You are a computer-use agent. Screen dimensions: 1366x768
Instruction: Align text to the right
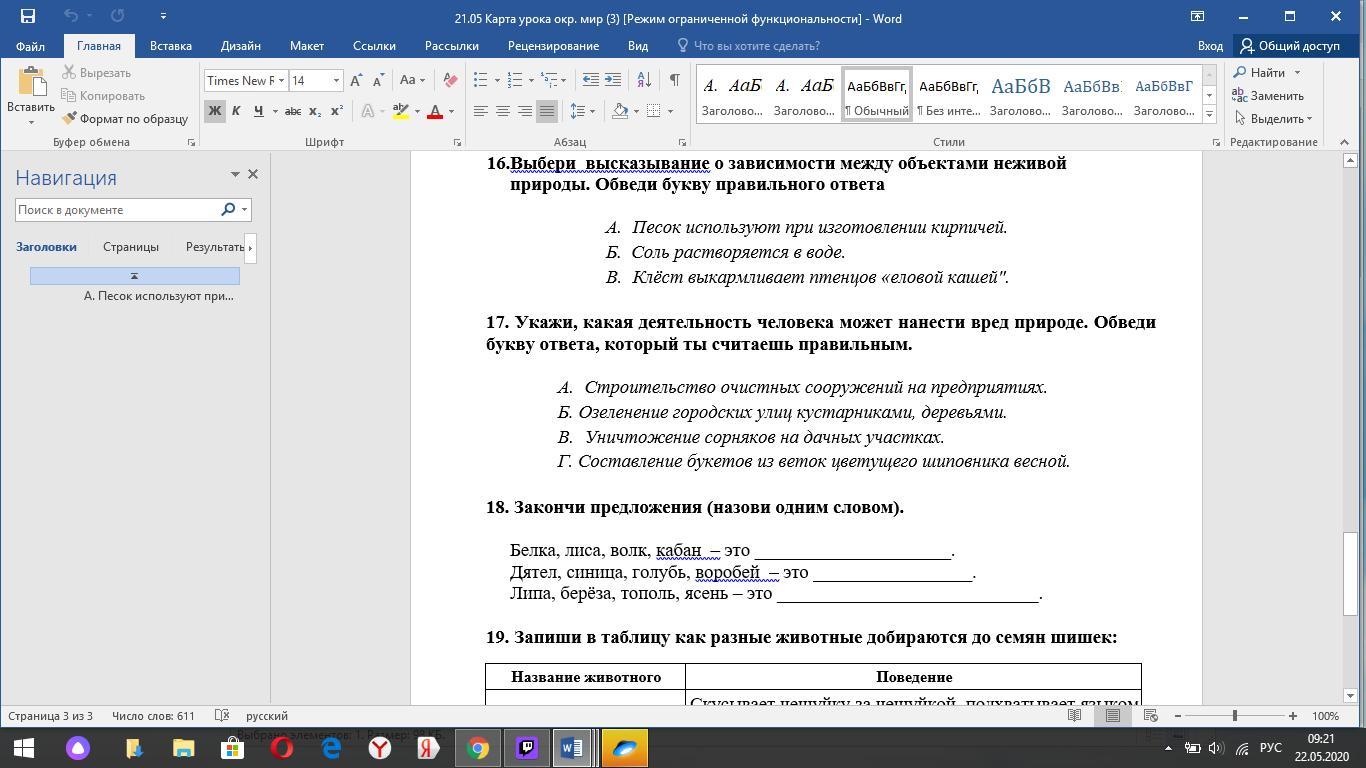pyautogui.click(x=525, y=111)
